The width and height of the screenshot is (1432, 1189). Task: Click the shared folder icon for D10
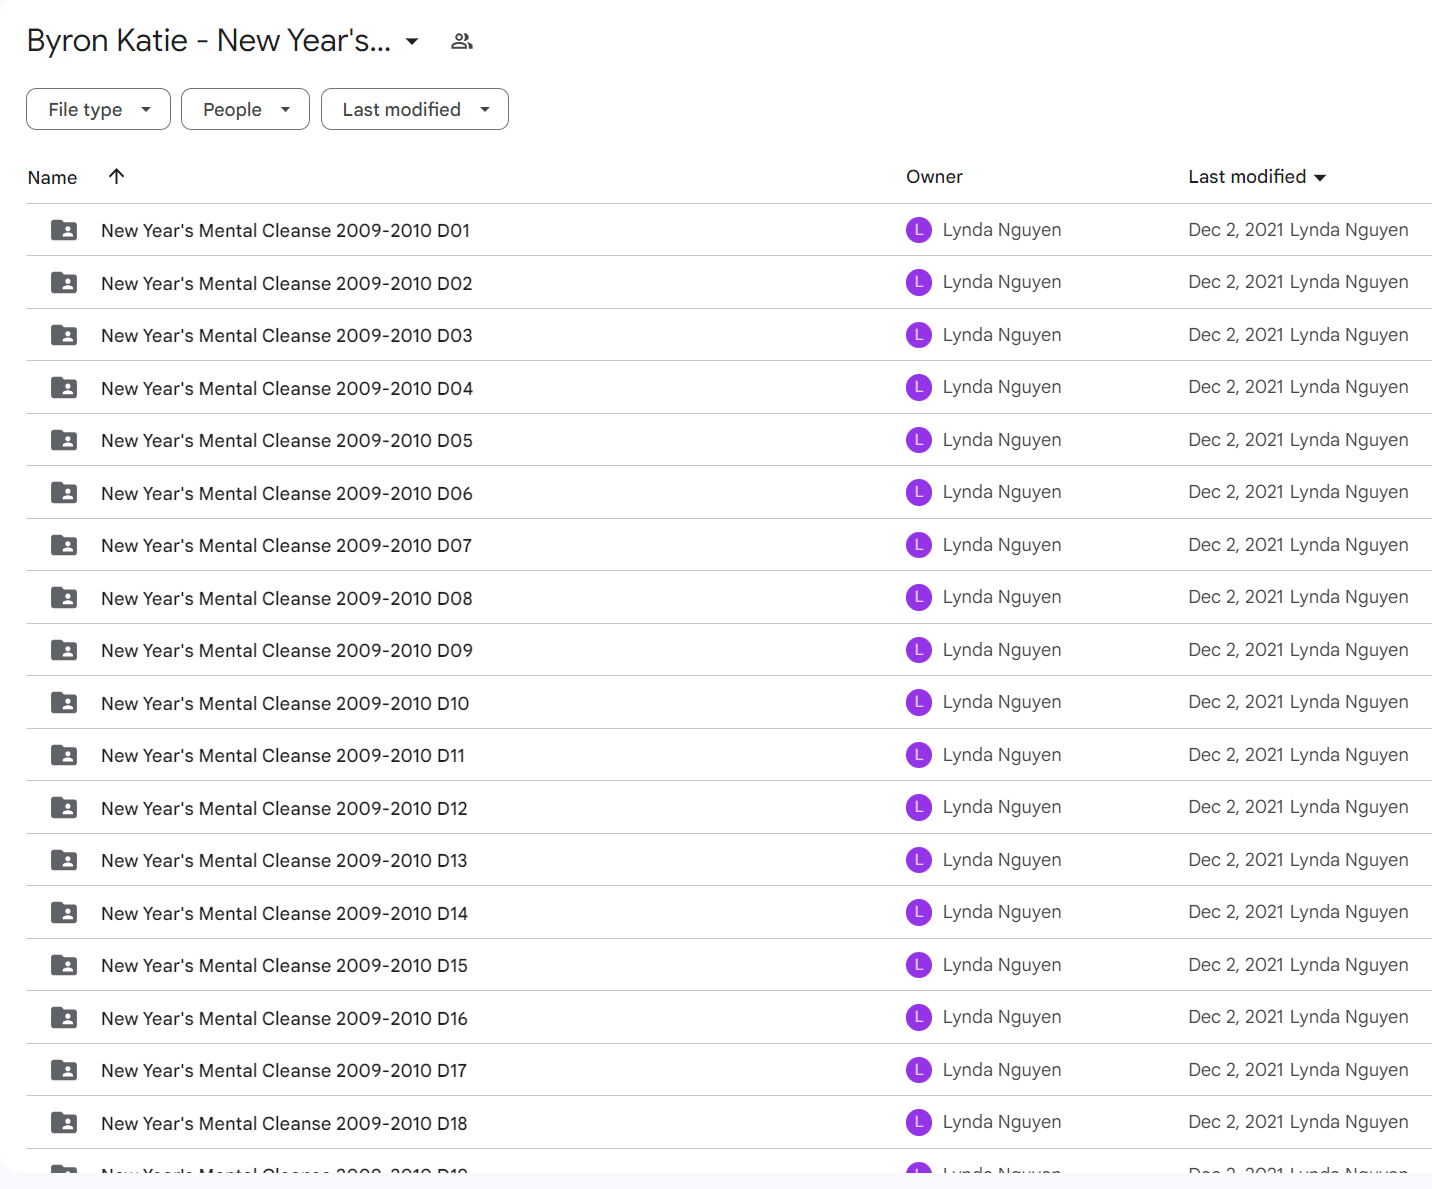(64, 703)
